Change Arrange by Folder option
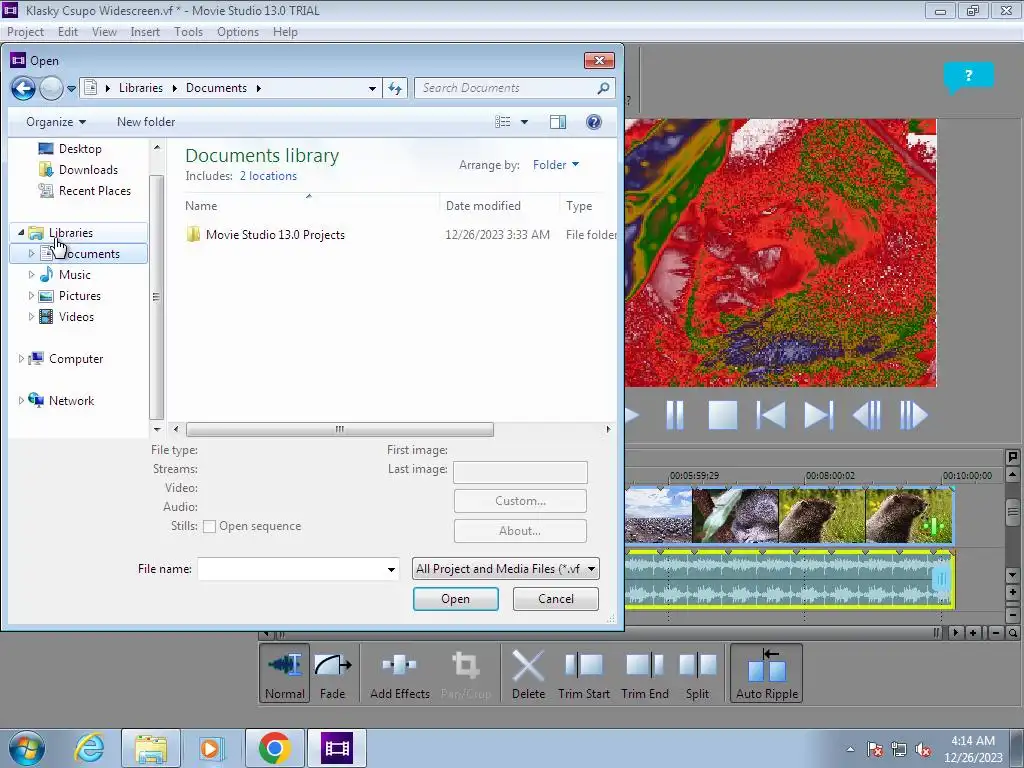The image size is (1024, 768). point(556,165)
